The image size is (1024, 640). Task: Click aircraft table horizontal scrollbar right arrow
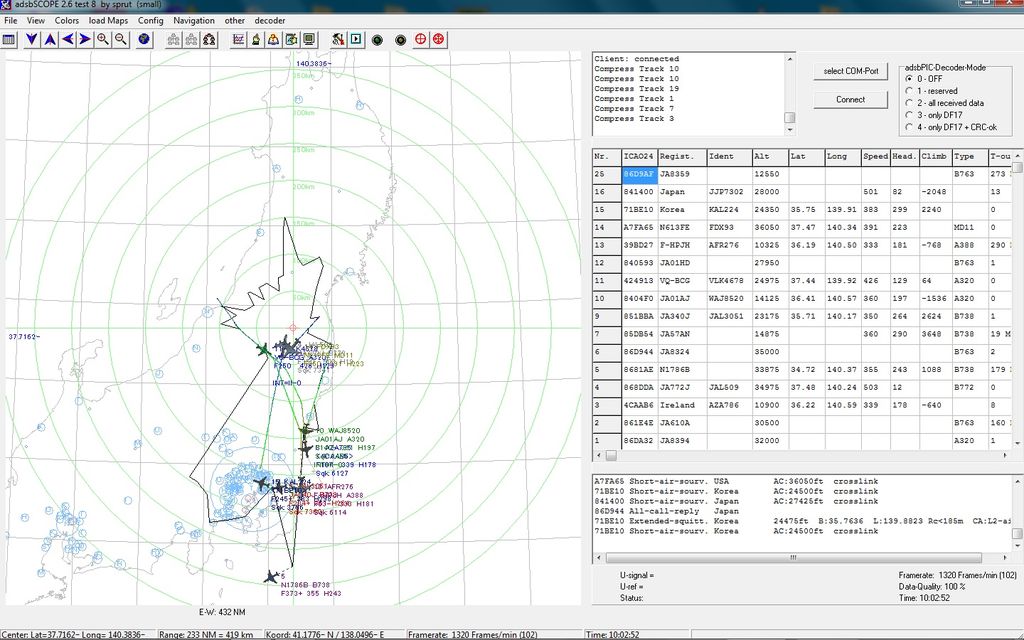(x=1006, y=455)
